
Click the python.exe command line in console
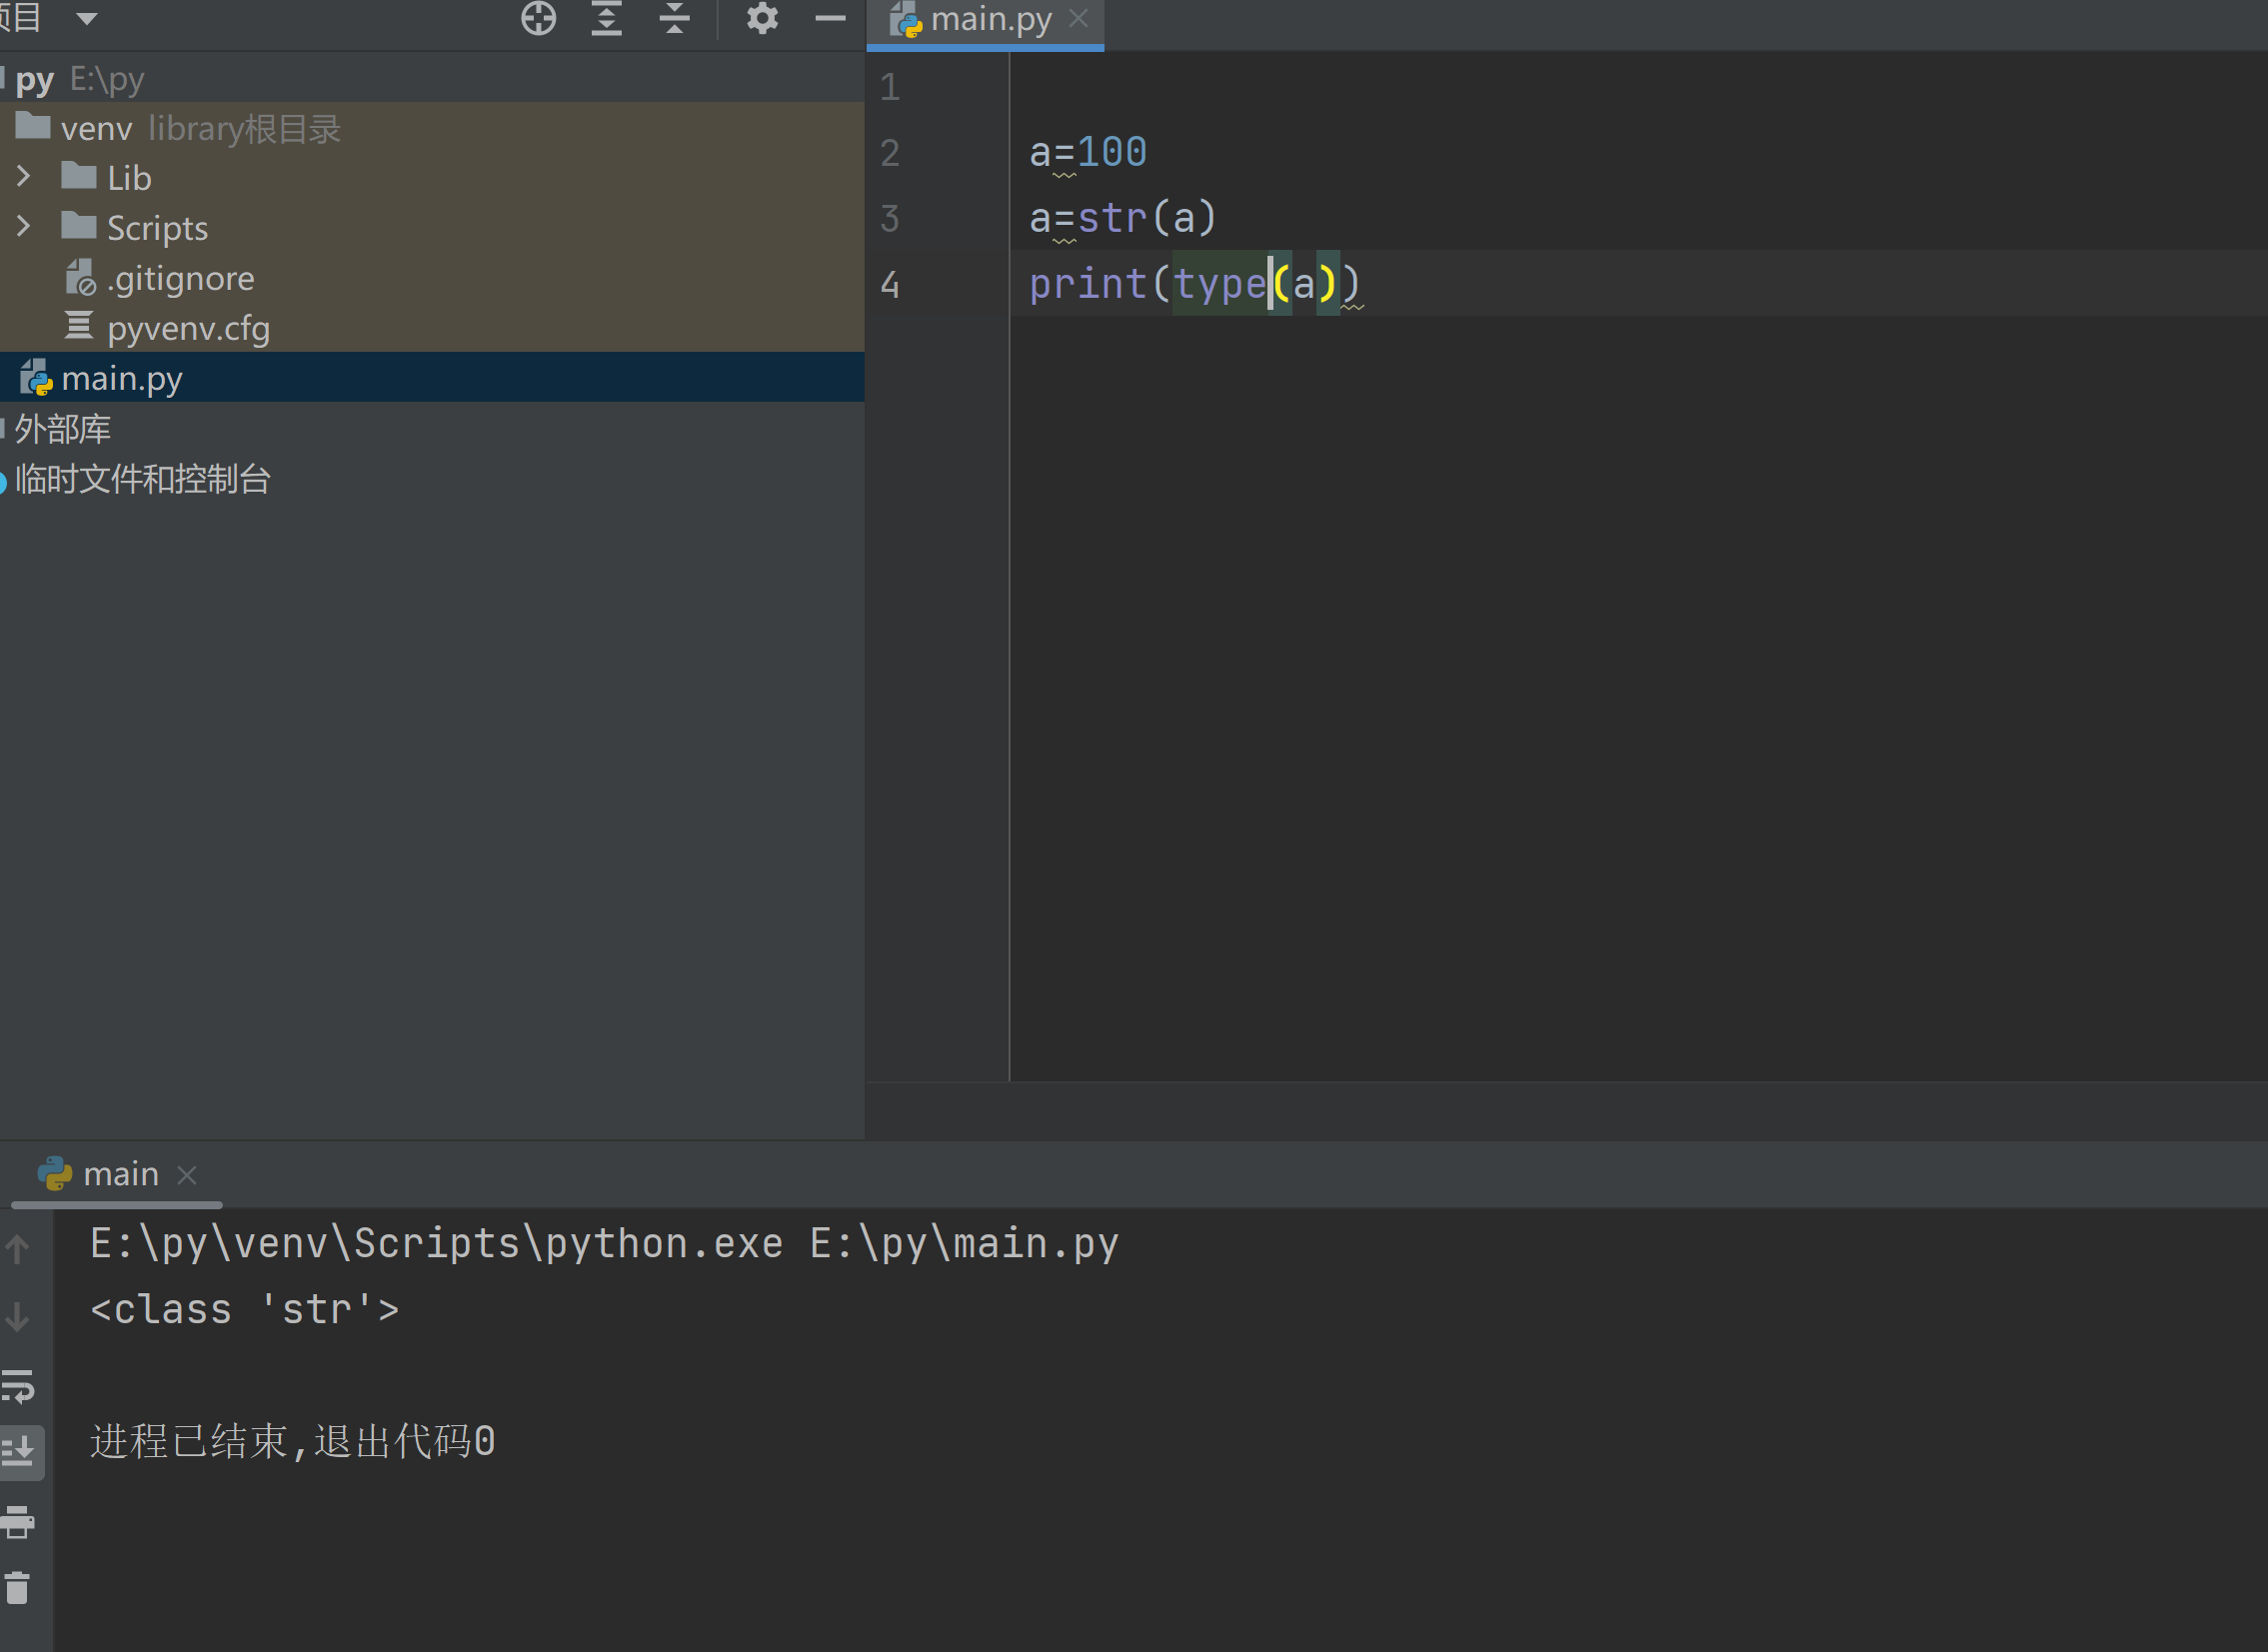(x=604, y=1243)
